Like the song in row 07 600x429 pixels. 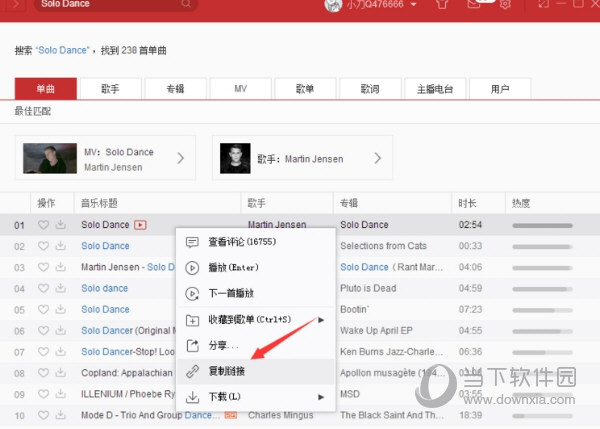pos(43,351)
